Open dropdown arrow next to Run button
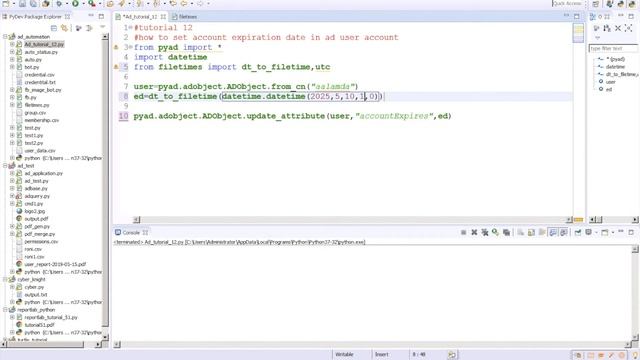This screenshot has height=360, width=640. (83, 4)
